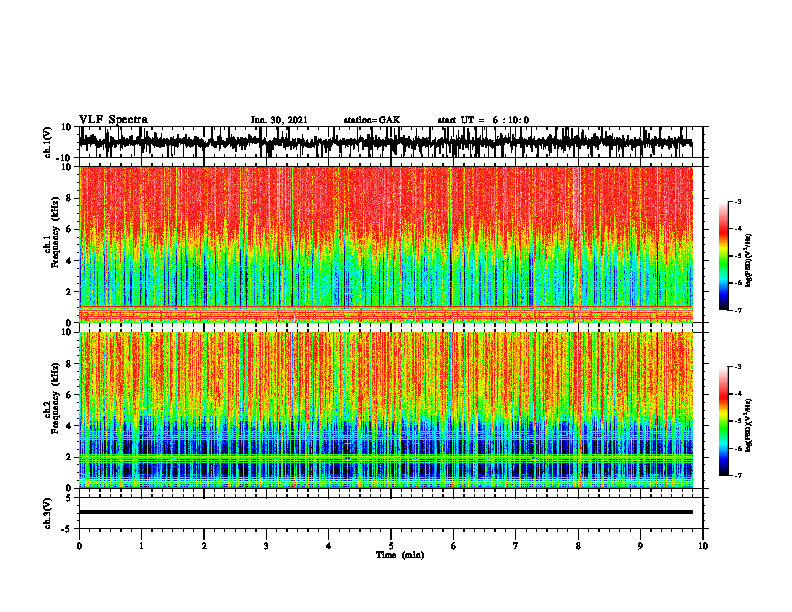Click inside the ch.2 spectrogram panel
The height and width of the screenshot is (612, 792).
(385, 410)
